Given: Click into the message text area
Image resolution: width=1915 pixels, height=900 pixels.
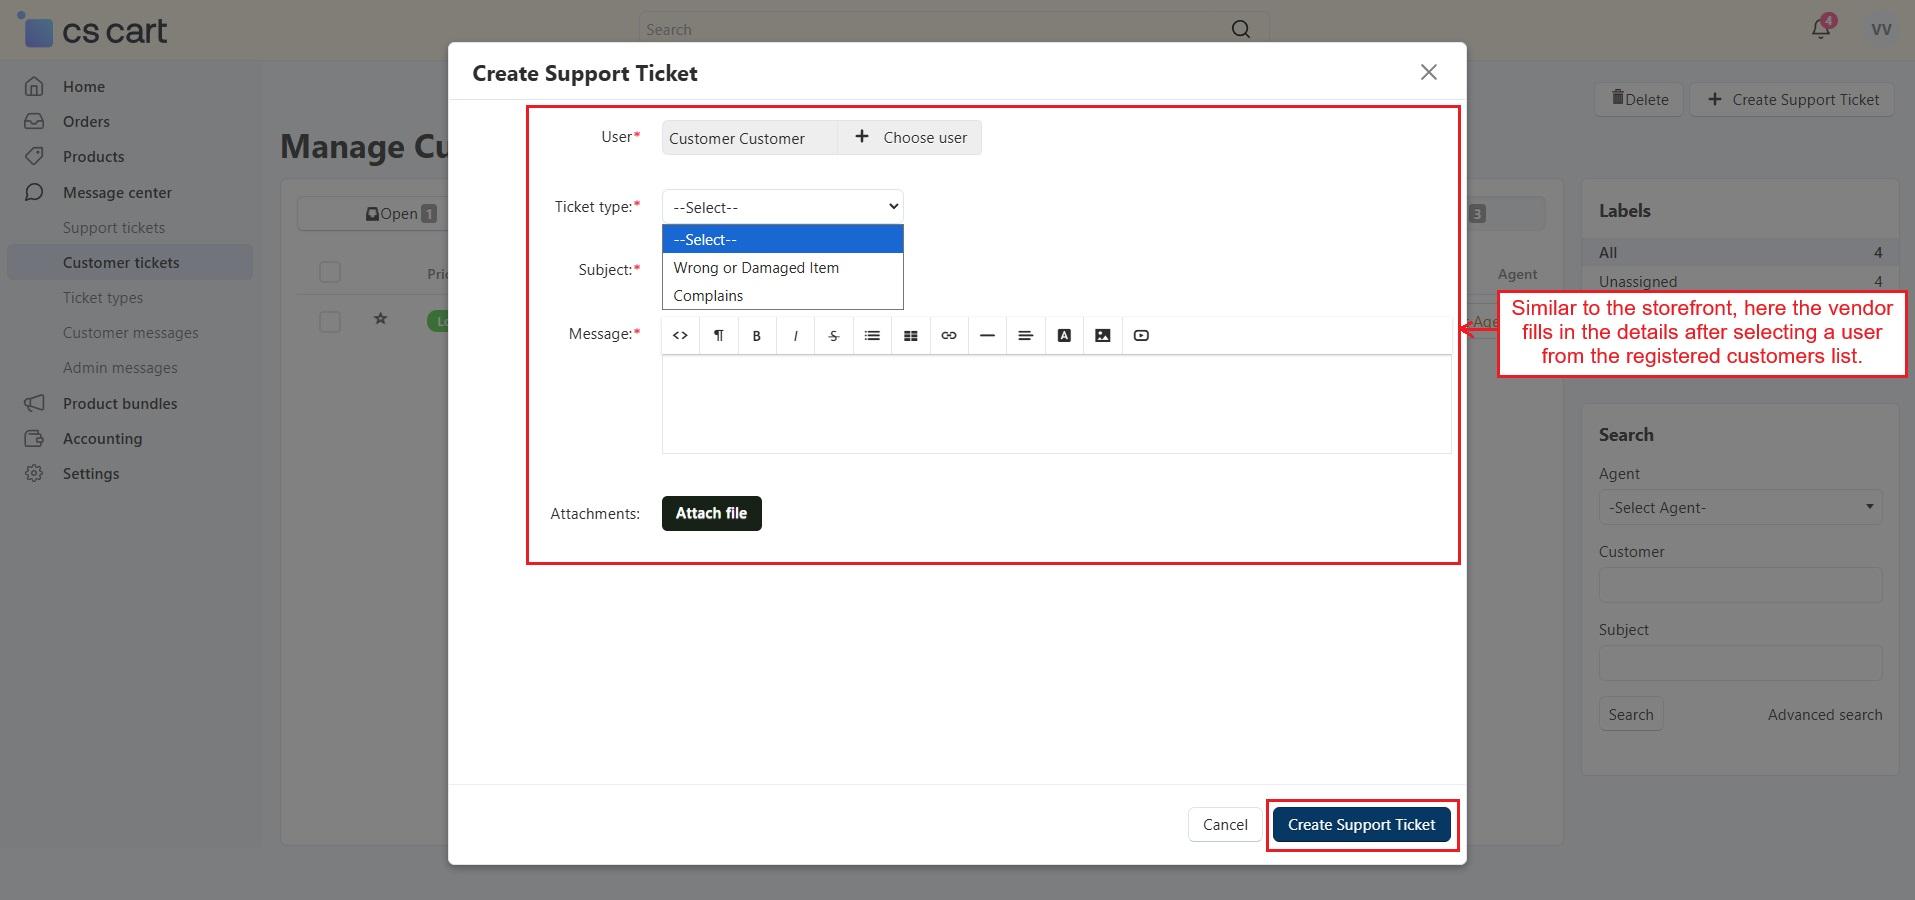Looking at the screenshot, I should tap(1056, 404).
